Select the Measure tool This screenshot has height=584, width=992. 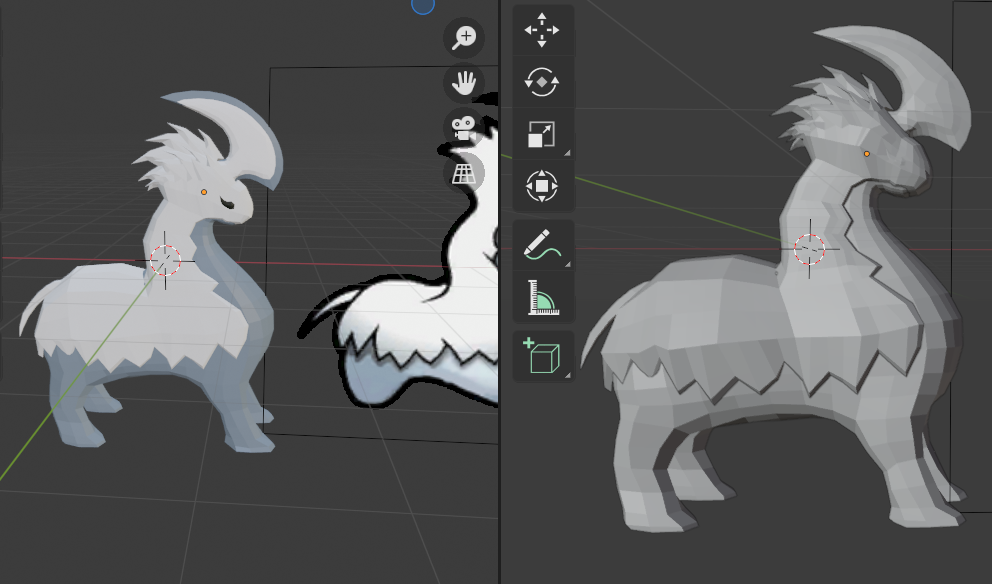(x=543, y=297)
